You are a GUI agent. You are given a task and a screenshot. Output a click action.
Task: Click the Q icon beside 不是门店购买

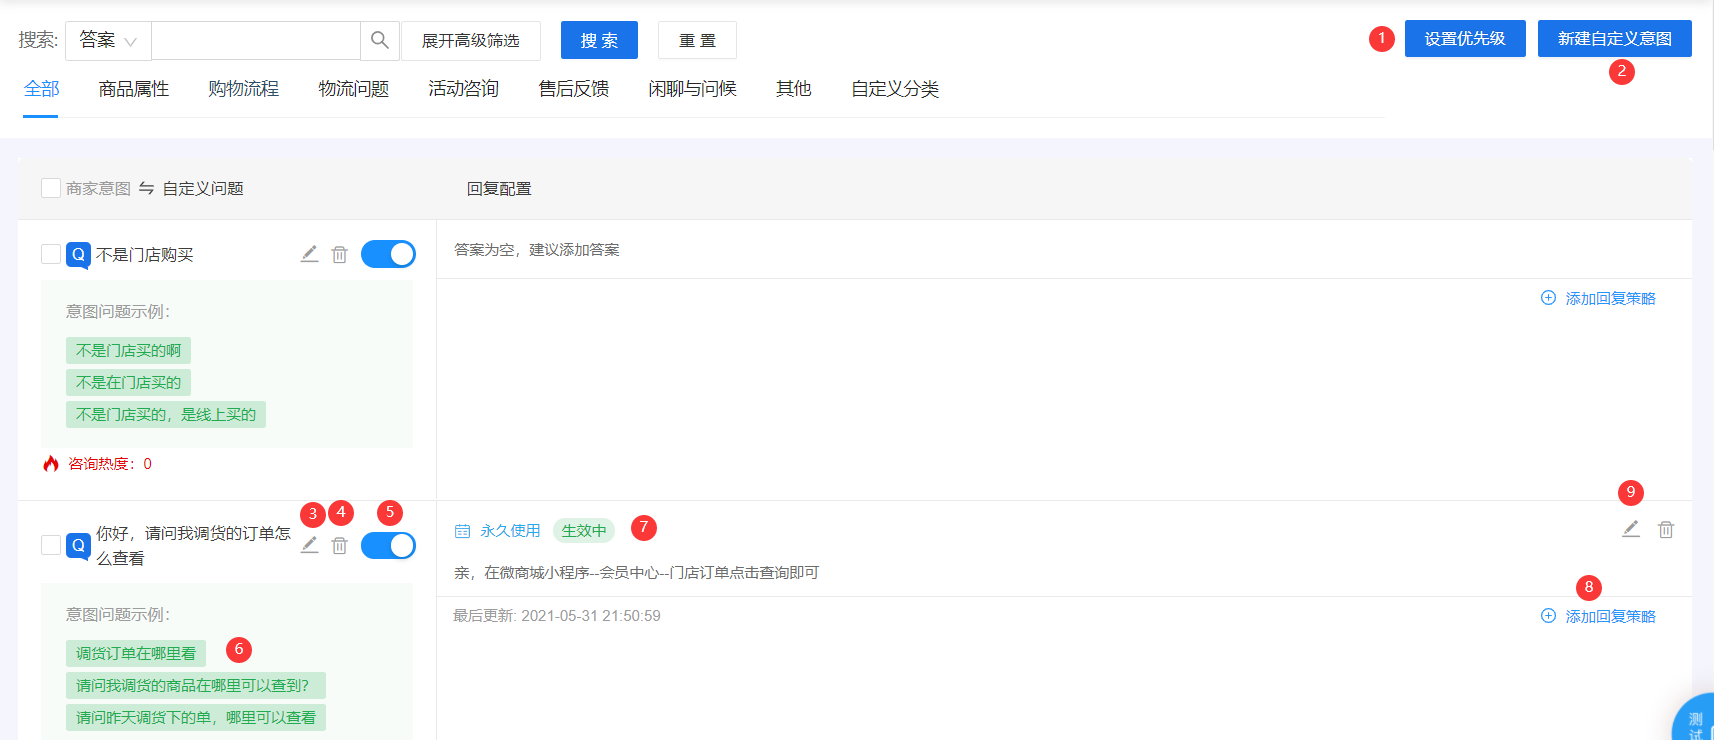(78, 254)
